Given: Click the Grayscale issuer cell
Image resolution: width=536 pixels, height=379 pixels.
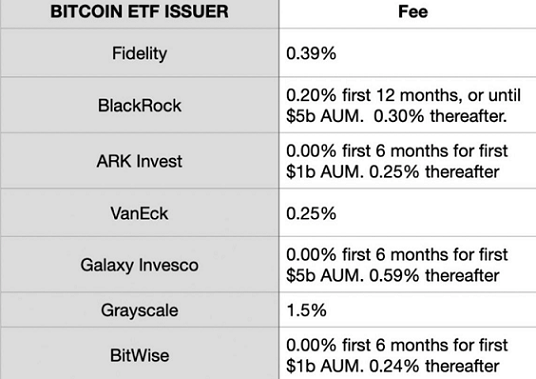Looking at the screenshot, I should coord(139,310).
